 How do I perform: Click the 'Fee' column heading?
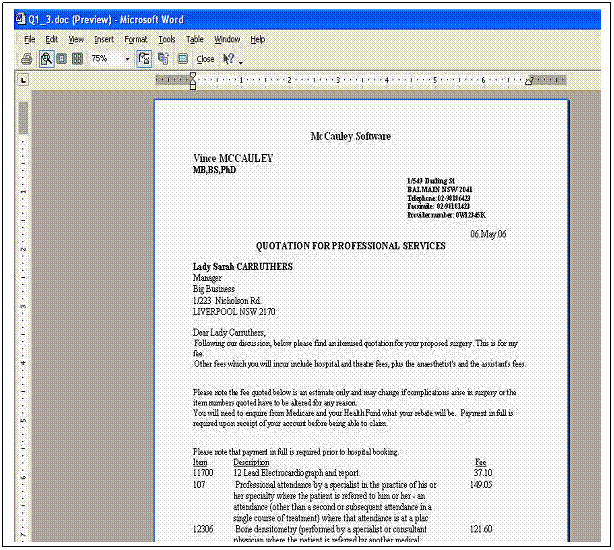[x=481, y=462]
